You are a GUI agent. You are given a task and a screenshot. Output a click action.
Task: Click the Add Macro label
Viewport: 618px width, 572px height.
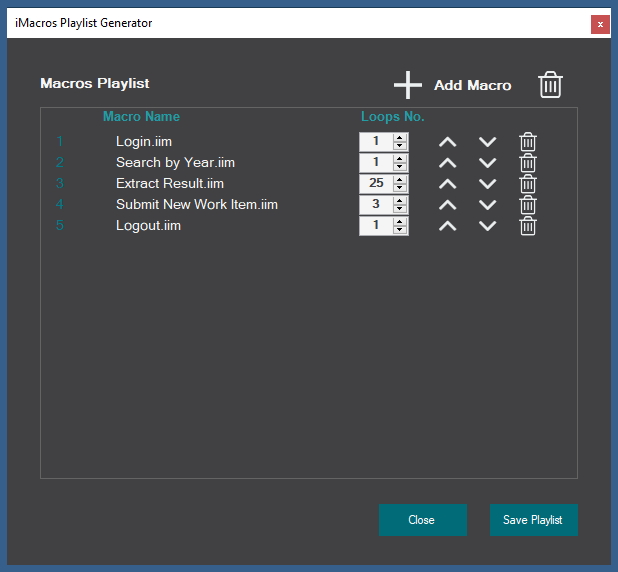pyautogui.click(x=473, y=85)
